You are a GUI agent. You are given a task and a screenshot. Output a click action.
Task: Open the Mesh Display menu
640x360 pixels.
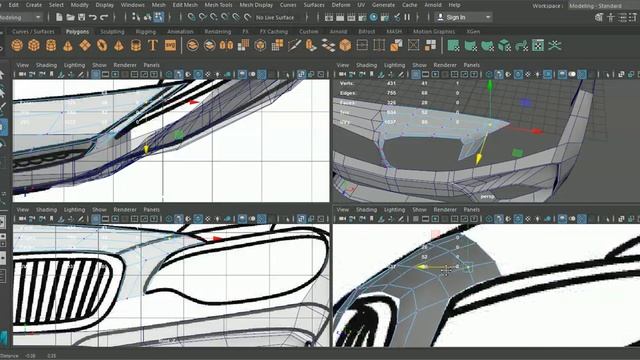[x=256, y=5]
